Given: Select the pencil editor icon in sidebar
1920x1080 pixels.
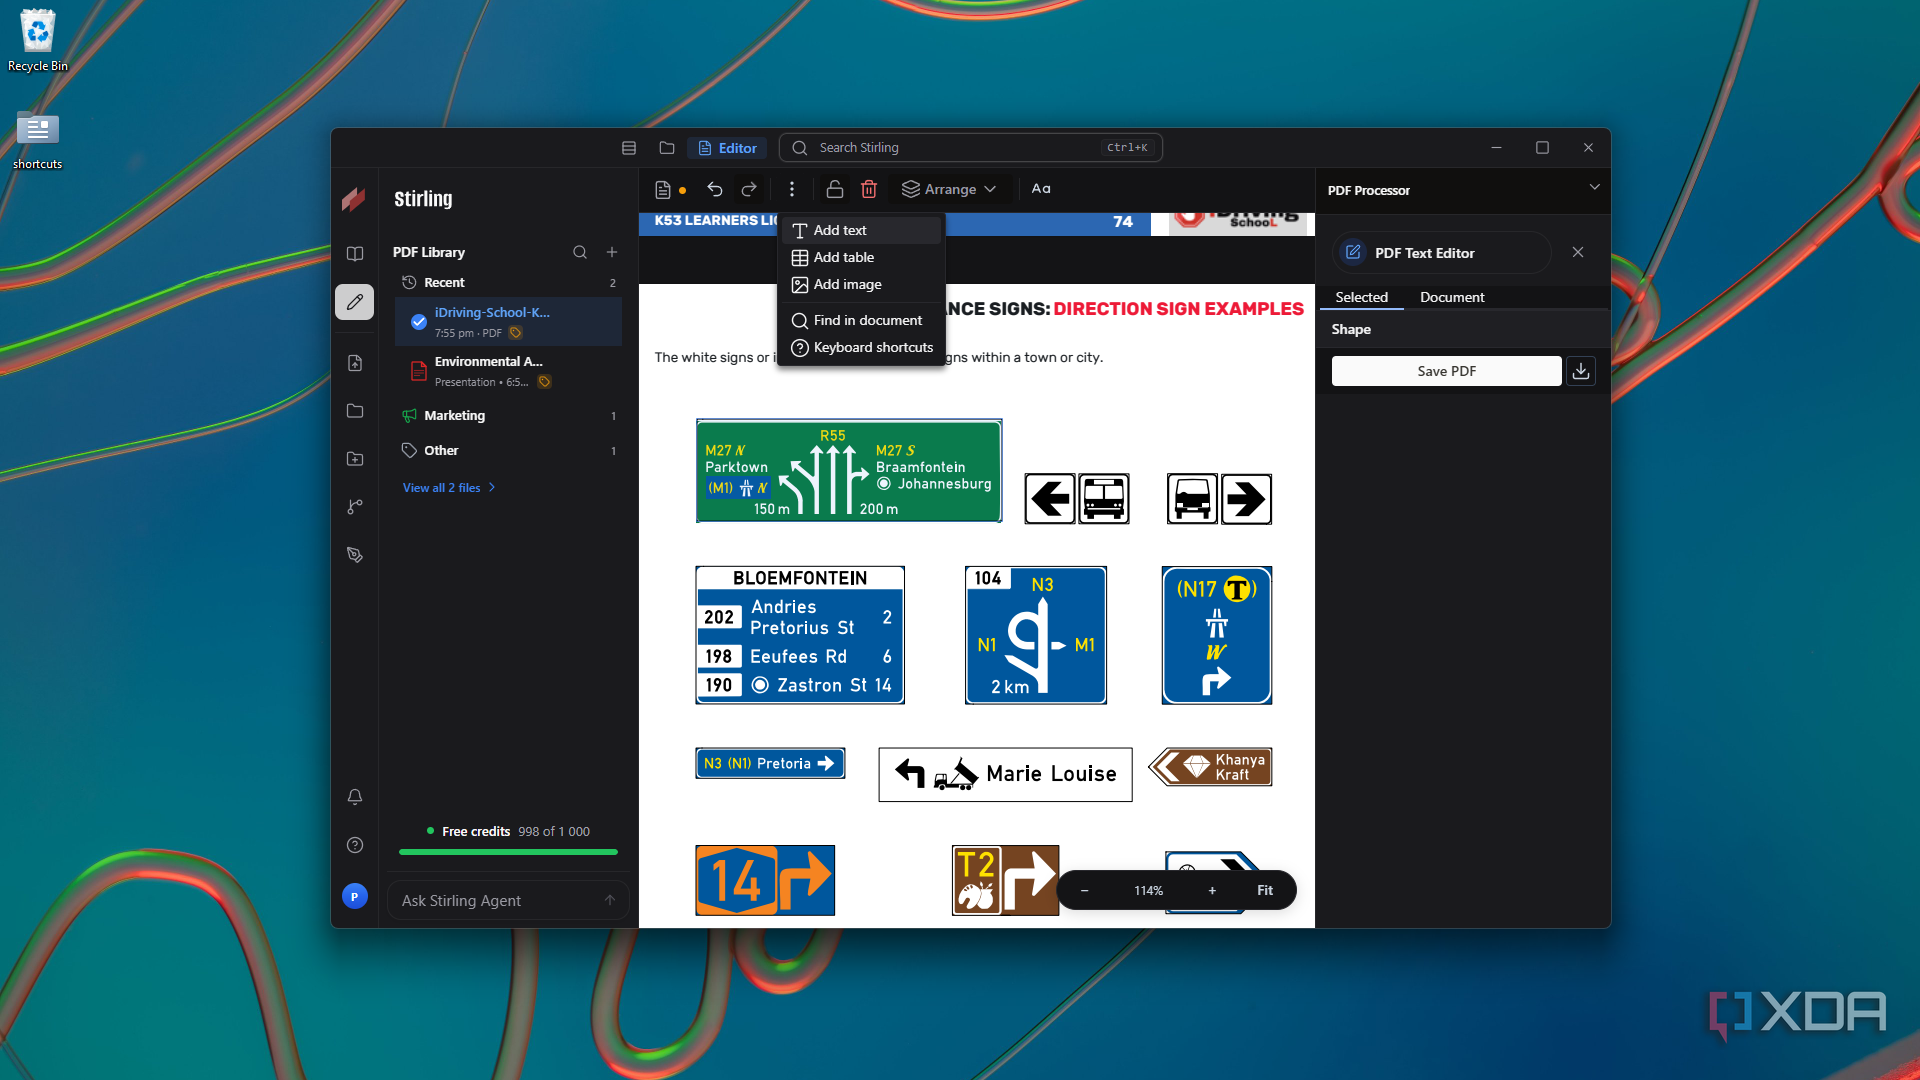Looking at the screenshot, I should click(x=355, y=302).
